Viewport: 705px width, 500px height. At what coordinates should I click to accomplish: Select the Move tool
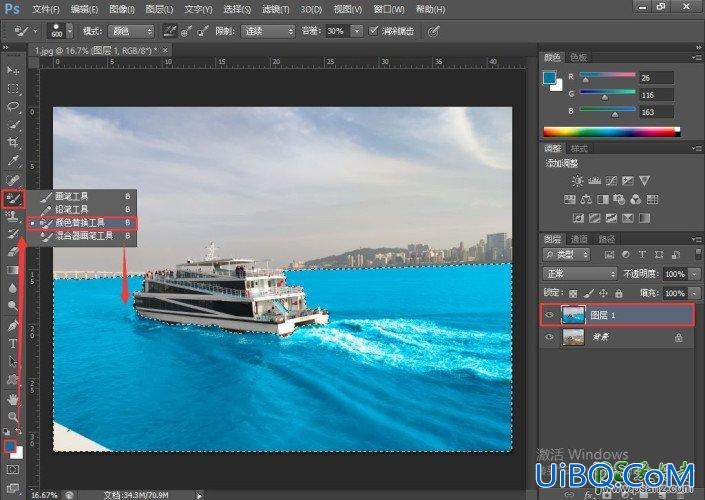[x=13, y=71]
